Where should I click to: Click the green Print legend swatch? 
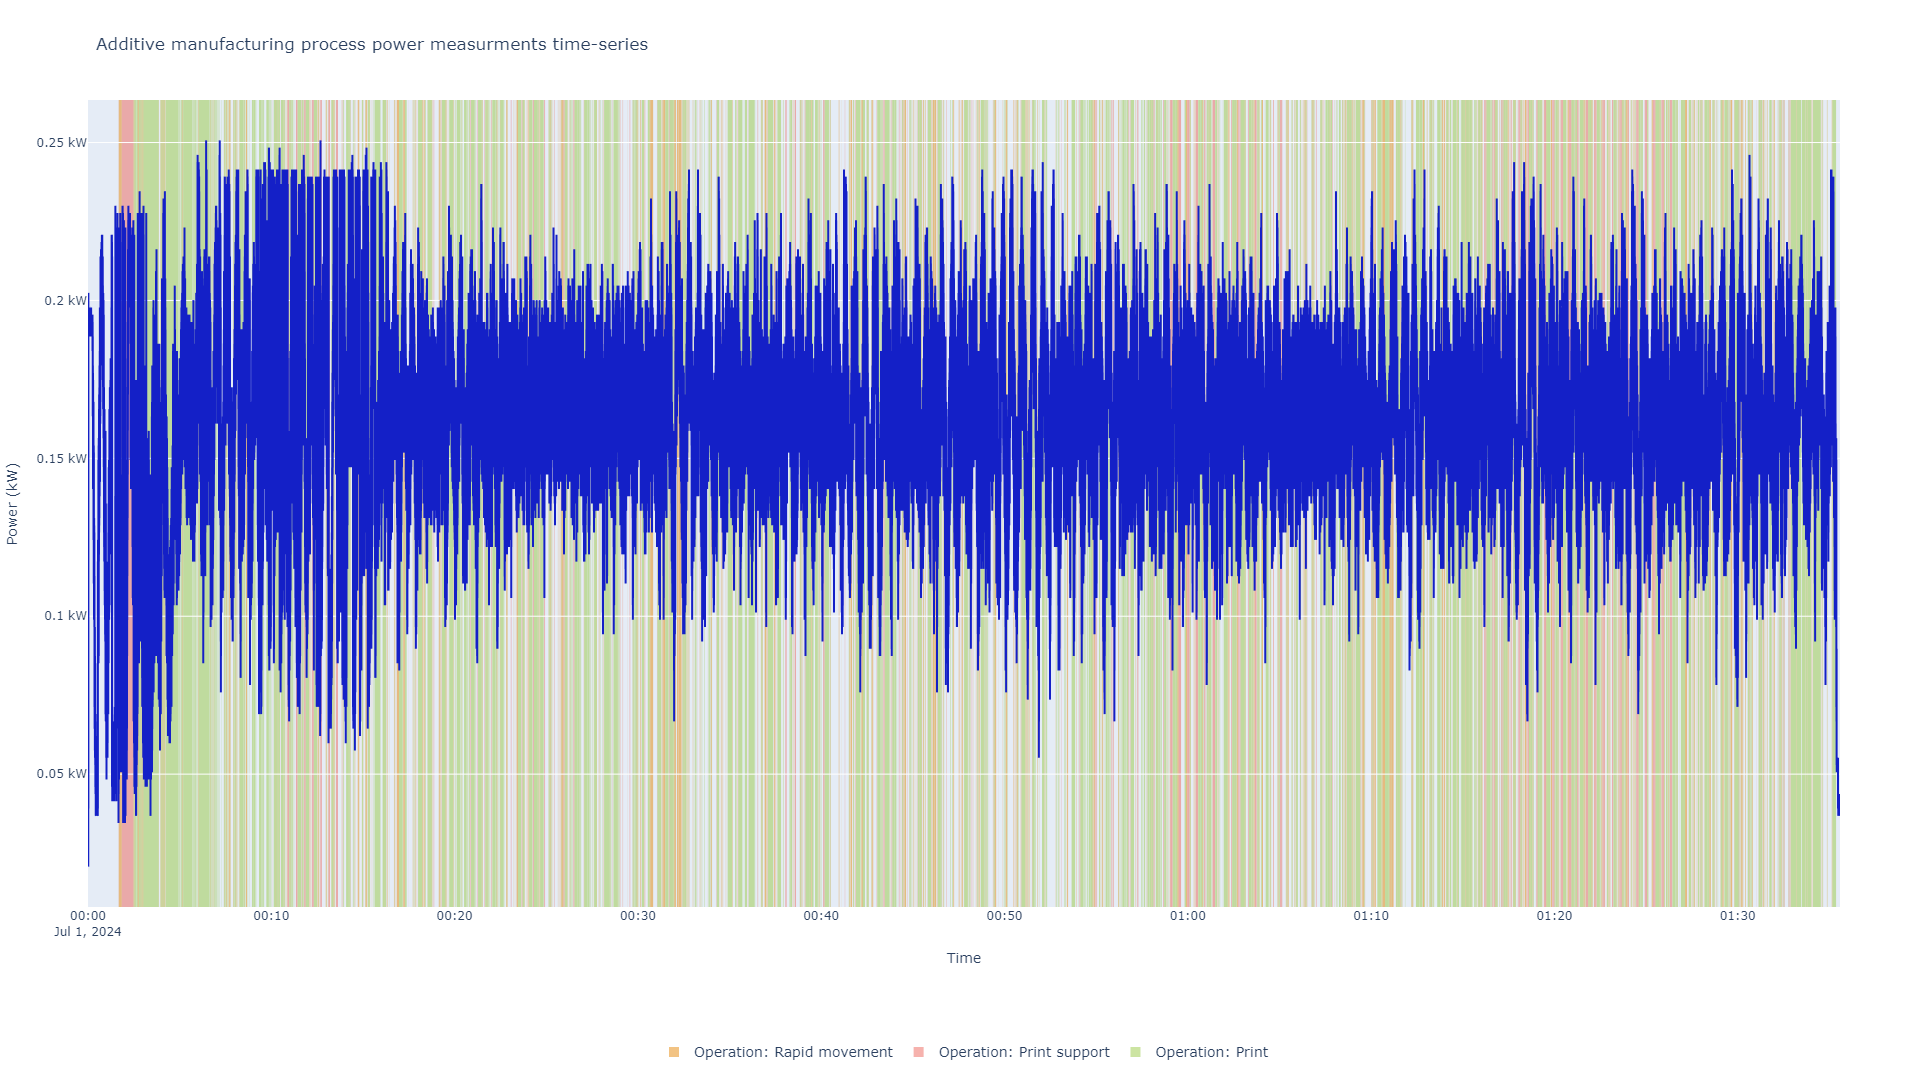(1135, 1052)
